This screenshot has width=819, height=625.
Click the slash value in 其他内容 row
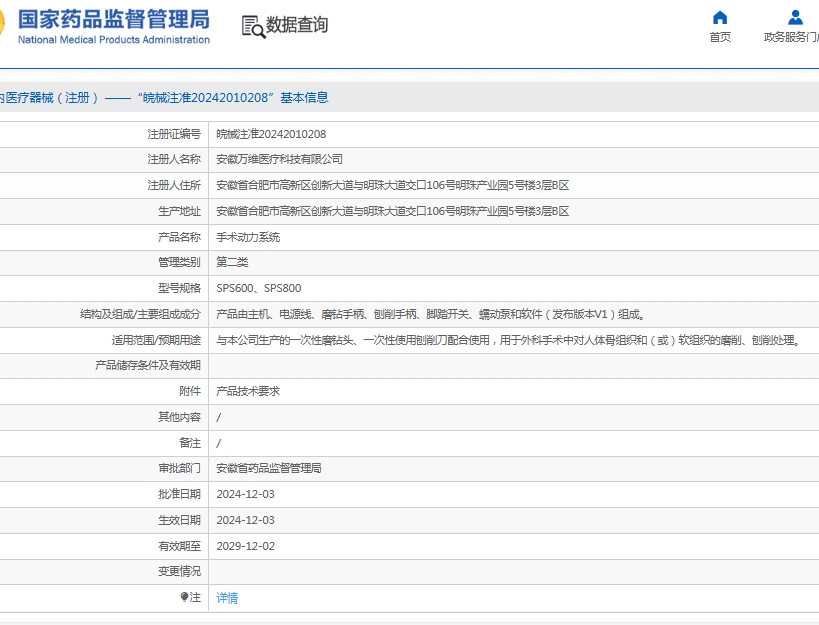(x=218, y=417)
